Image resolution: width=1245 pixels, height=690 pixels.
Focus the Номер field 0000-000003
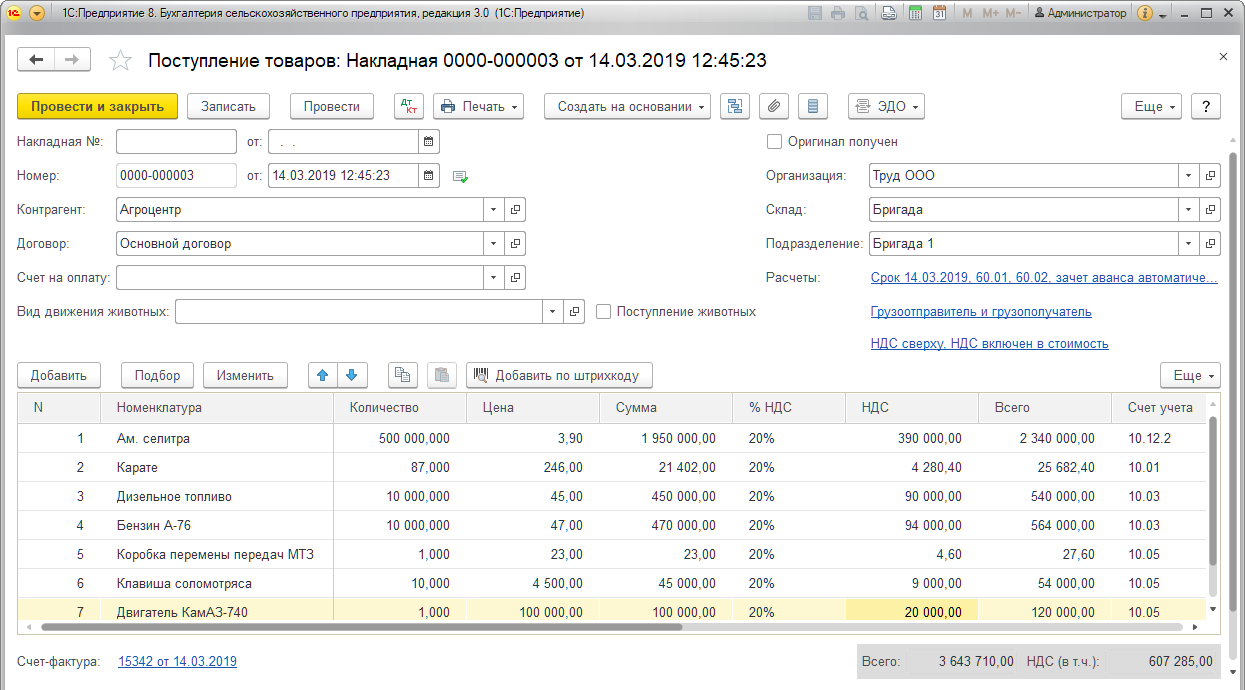click(x=177, y=176)
